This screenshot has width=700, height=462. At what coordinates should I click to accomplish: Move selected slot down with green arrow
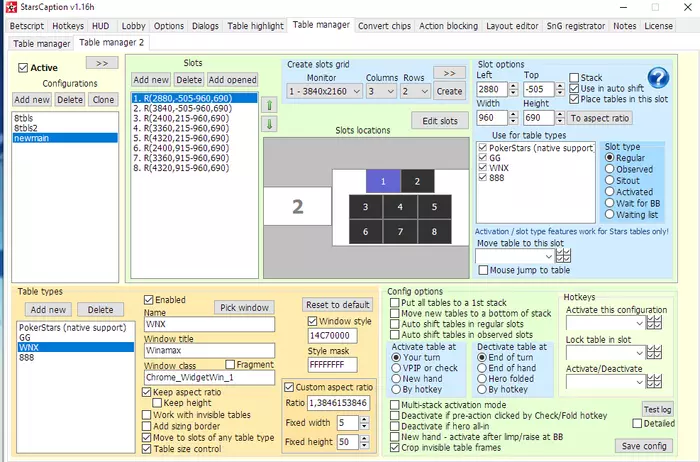269,124
